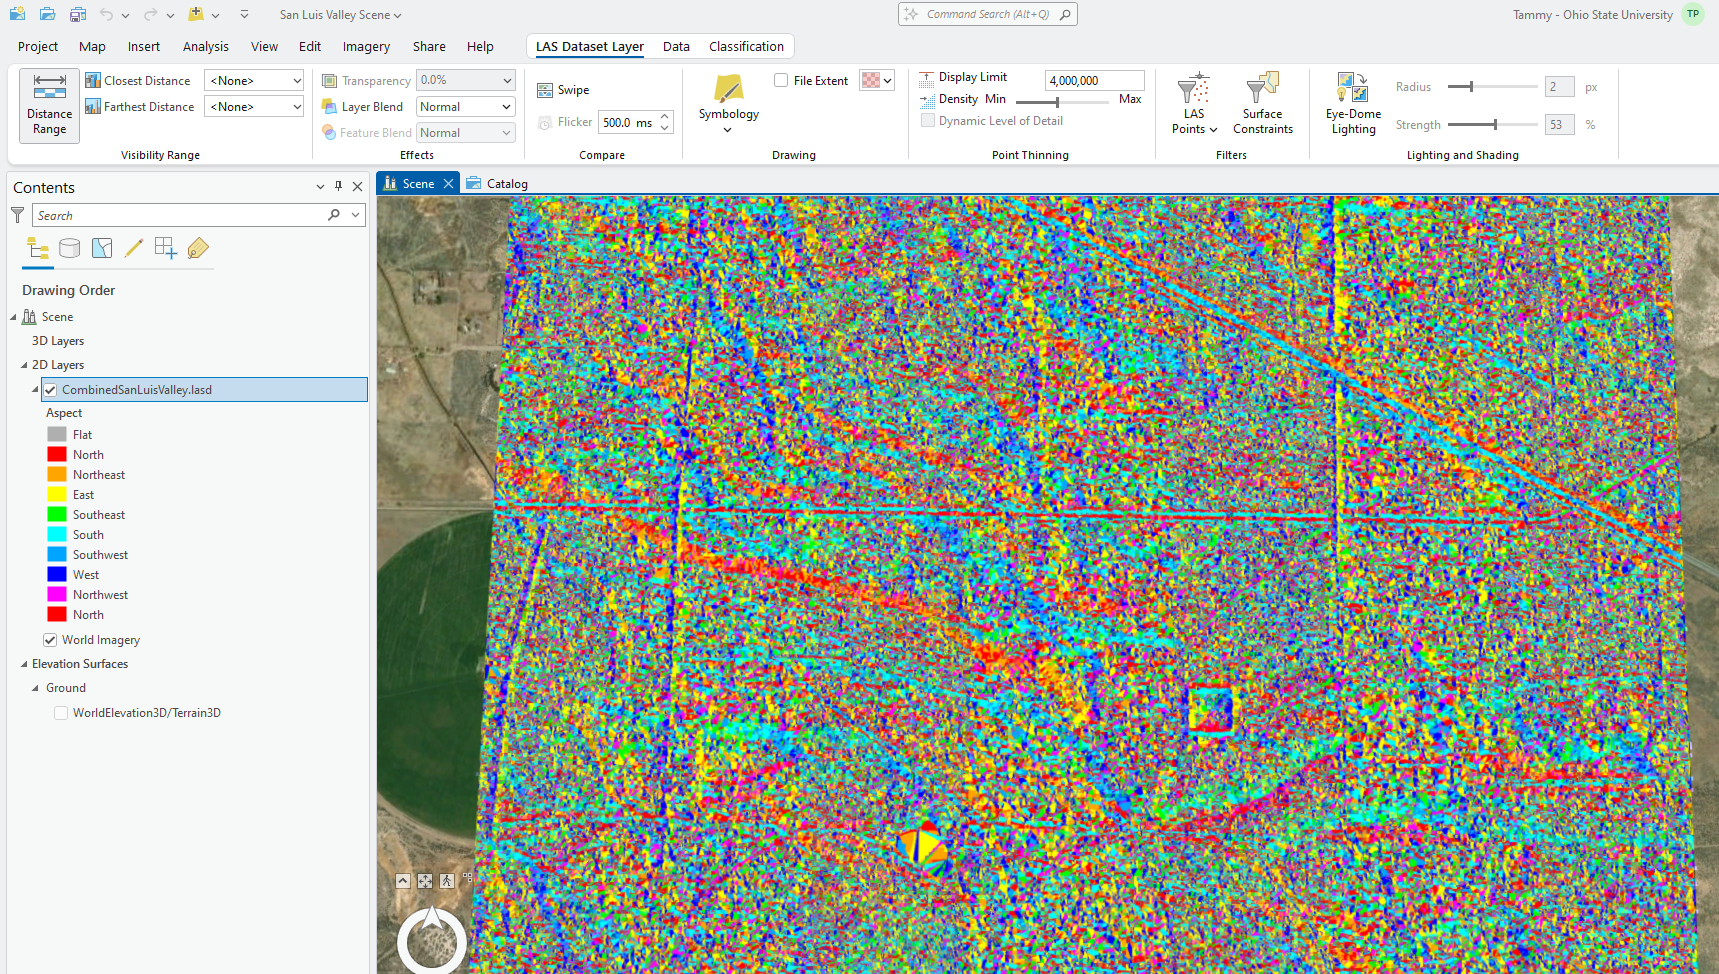This screenshot has width=1719, height=974.
Task: Collapse the Elevation Surfaces group
Action: coord(24,664)
